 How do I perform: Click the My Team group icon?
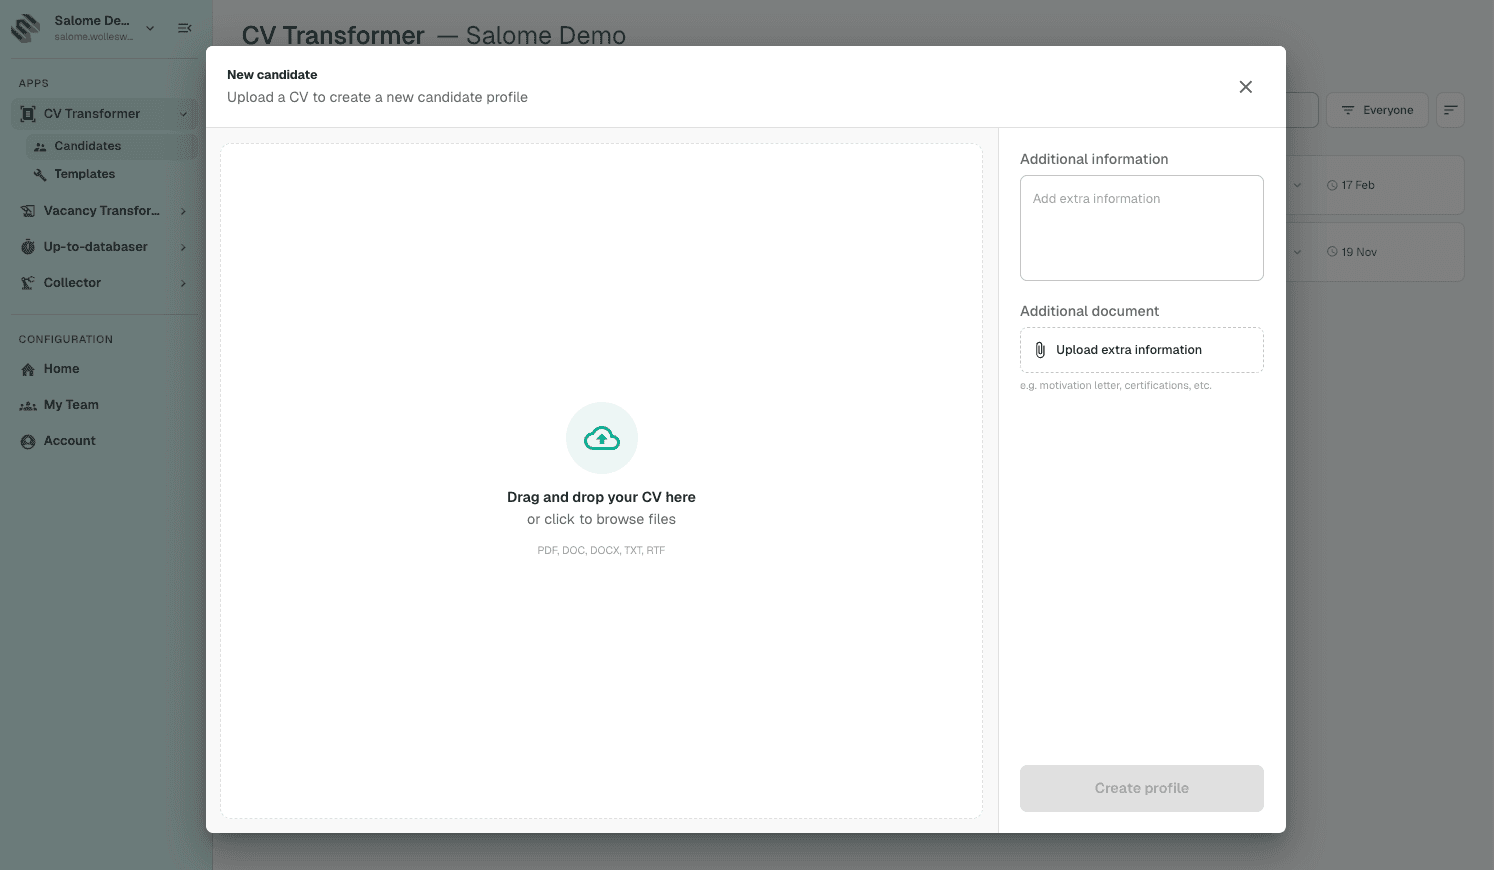[28, 405]
